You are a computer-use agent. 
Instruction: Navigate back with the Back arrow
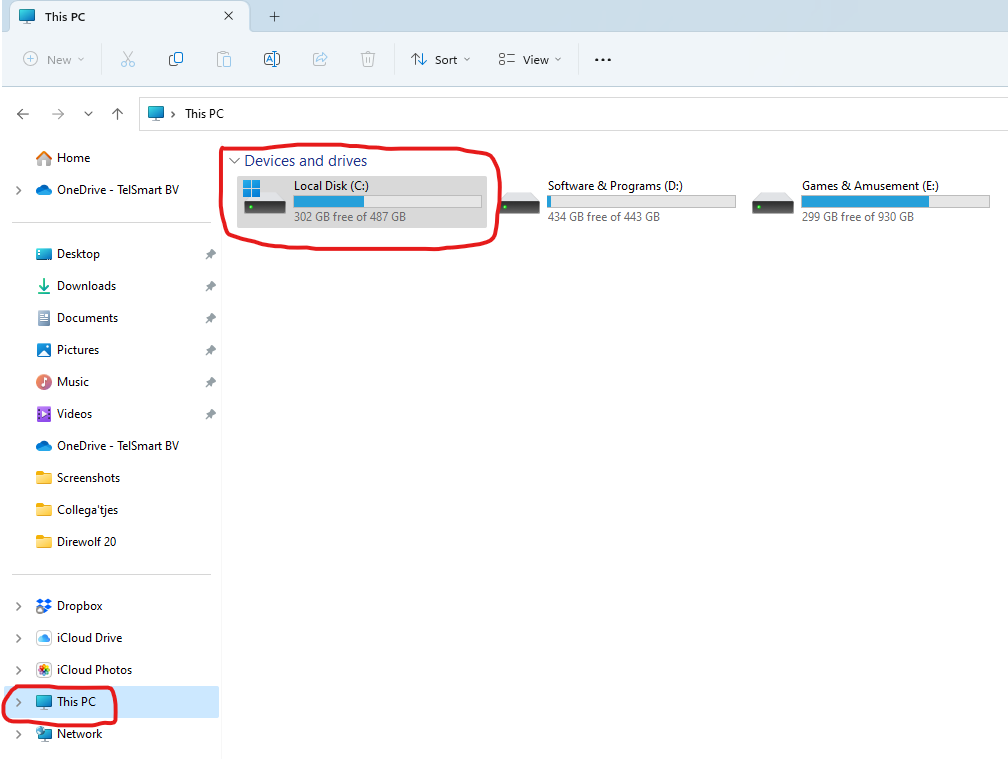tap(23, 114)
